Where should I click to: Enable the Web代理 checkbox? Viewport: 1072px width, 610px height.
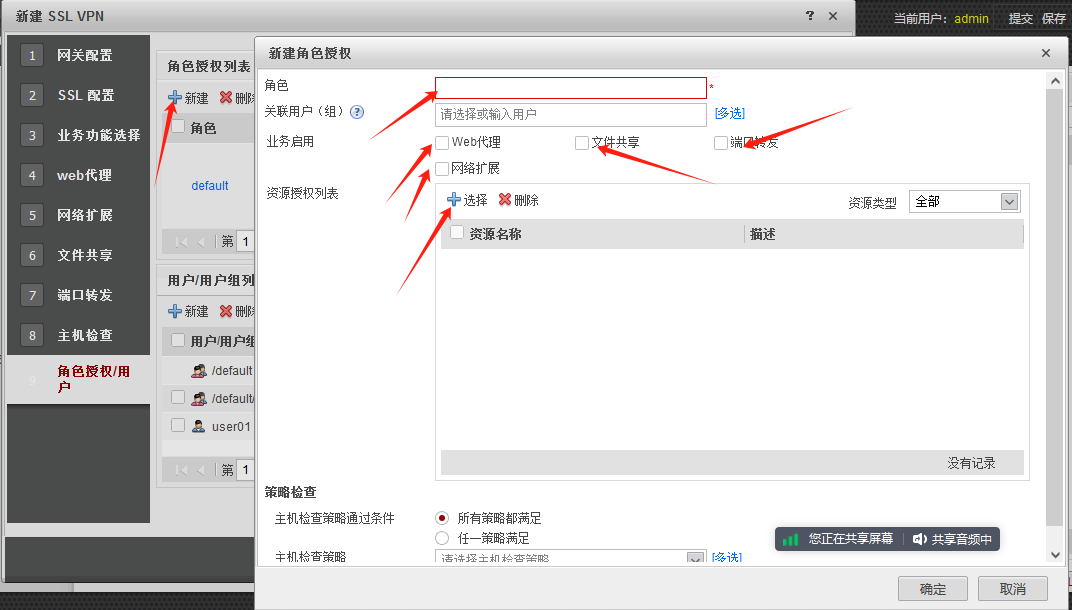coord(442,142)
